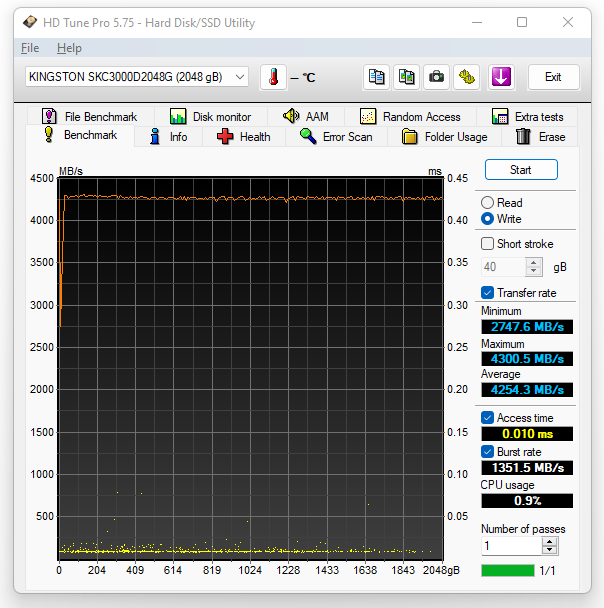Open the Help menu
Viewport: 604px width, 608px height.
tap(69, 48)
